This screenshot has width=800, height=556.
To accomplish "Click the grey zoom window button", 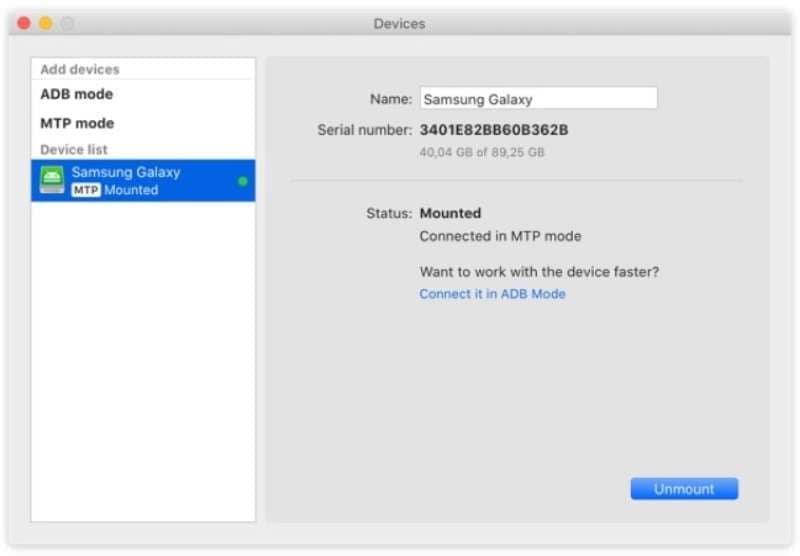I will click(66, 23).
